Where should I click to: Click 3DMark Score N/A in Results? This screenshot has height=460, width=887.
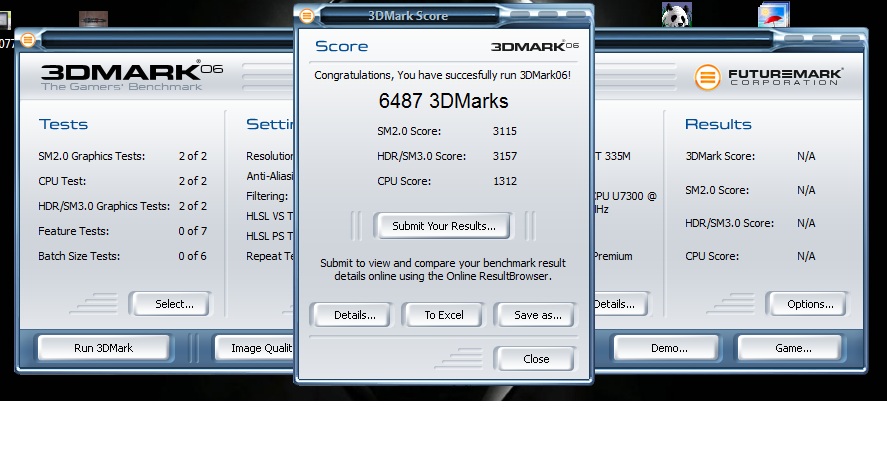[x=806, y=156]
